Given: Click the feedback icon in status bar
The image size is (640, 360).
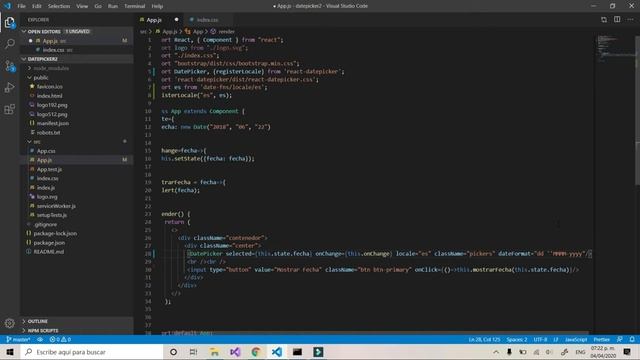Looking at the screenshot, I should coord(620,339).
